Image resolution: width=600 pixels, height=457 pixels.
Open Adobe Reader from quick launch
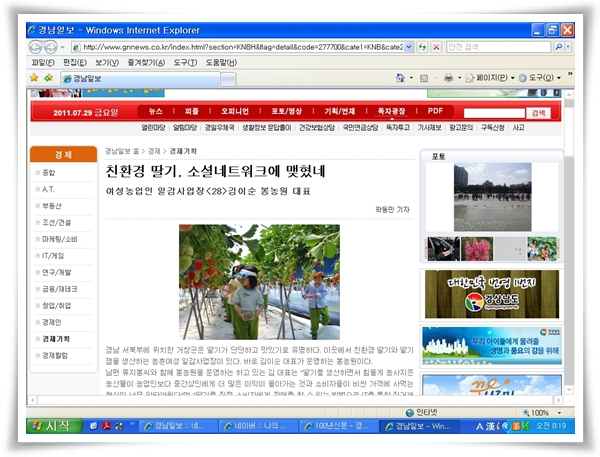coord(103,426)
